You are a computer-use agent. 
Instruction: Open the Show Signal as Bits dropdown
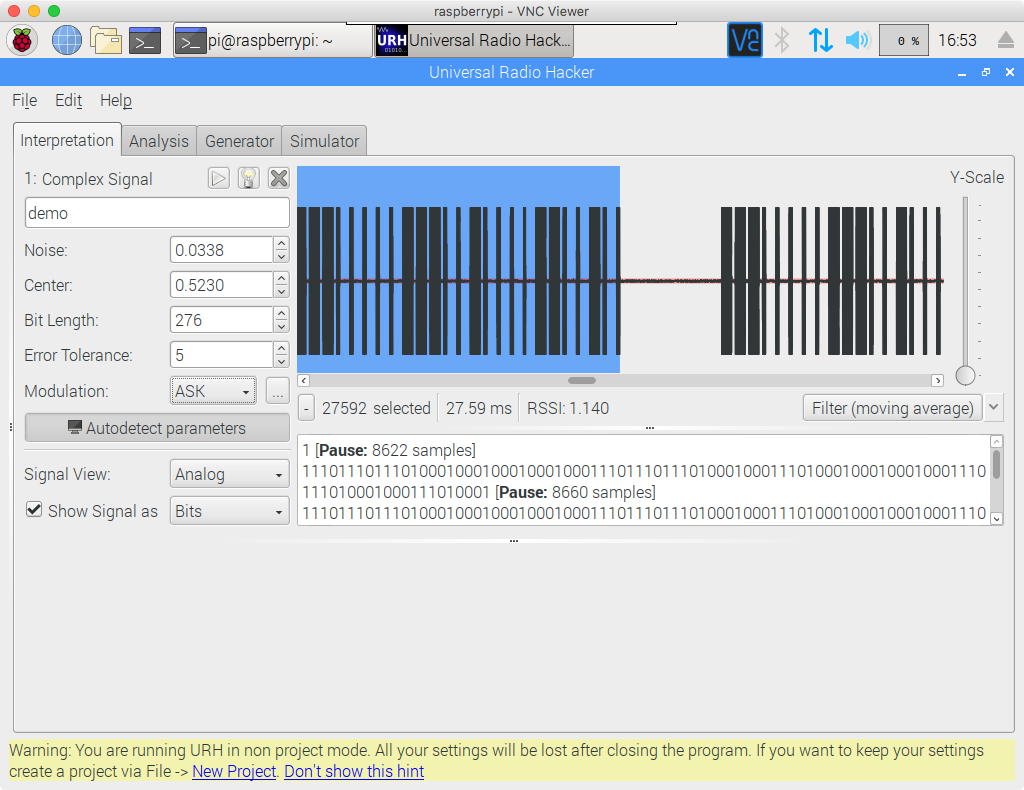(x=230, y=511)
